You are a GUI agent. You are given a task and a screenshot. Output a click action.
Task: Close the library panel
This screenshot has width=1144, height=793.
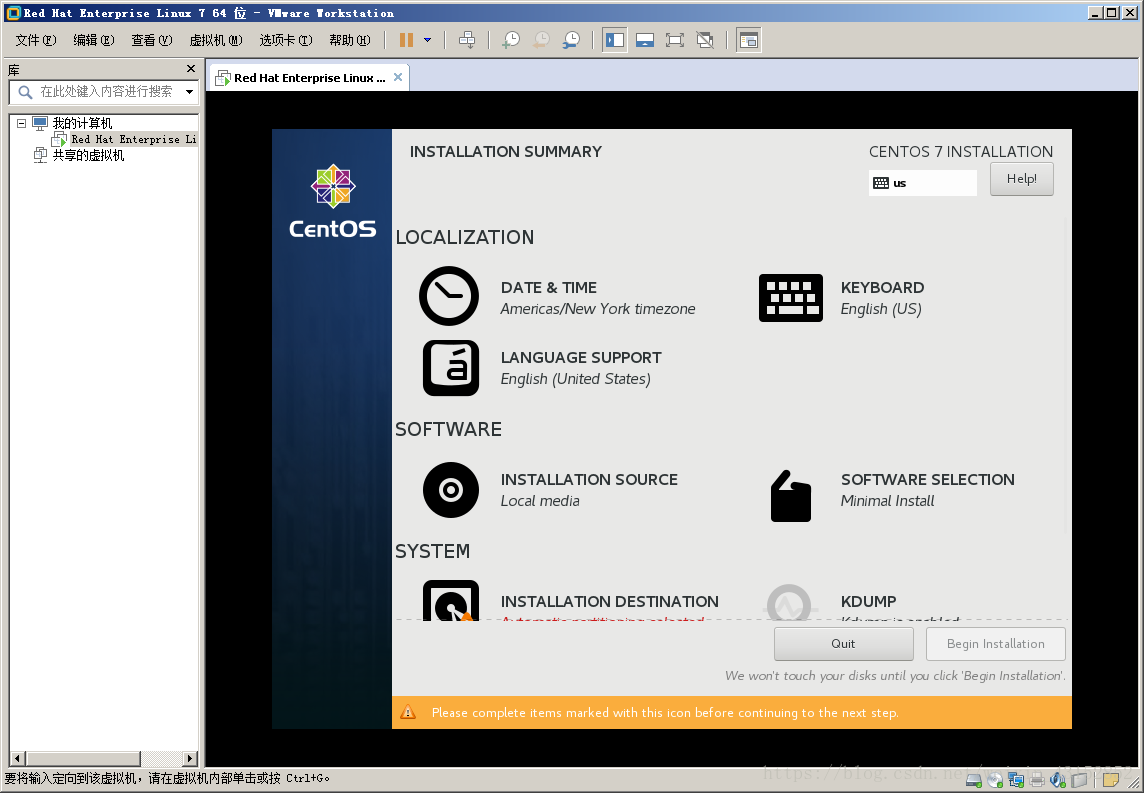[191, 69]
